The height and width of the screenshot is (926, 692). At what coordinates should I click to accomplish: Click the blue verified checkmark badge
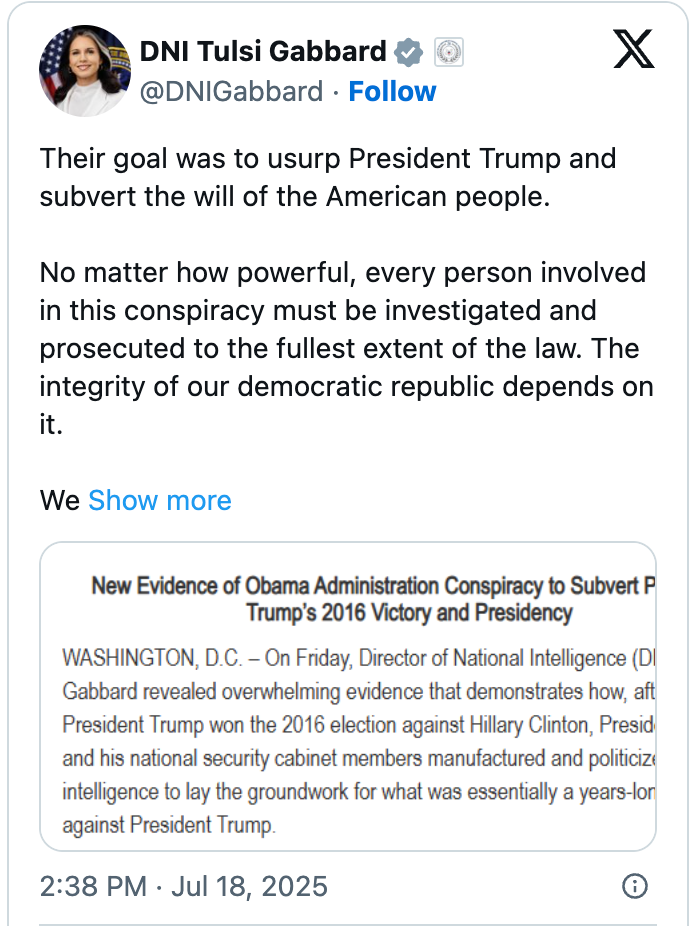tap(408, 51)
